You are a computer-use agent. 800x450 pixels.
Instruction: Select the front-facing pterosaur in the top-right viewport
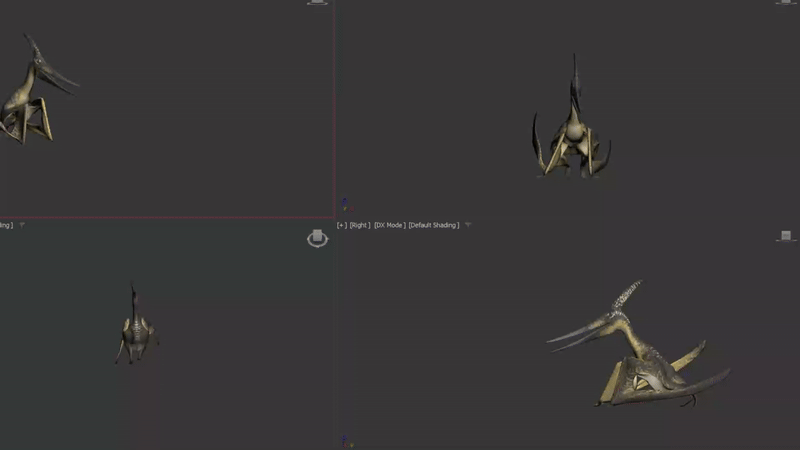tap(571, 130)
